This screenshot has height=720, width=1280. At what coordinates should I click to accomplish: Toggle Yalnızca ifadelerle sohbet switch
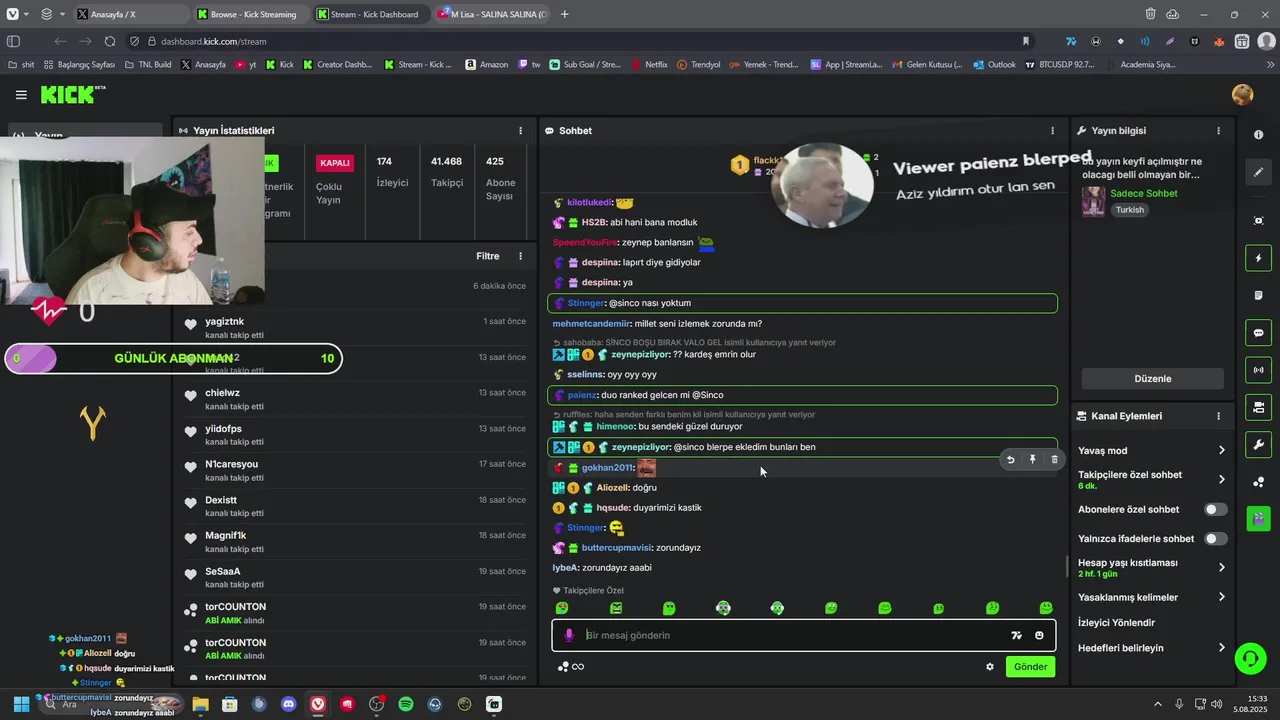pyautogui.click(x=1215, y=538)
